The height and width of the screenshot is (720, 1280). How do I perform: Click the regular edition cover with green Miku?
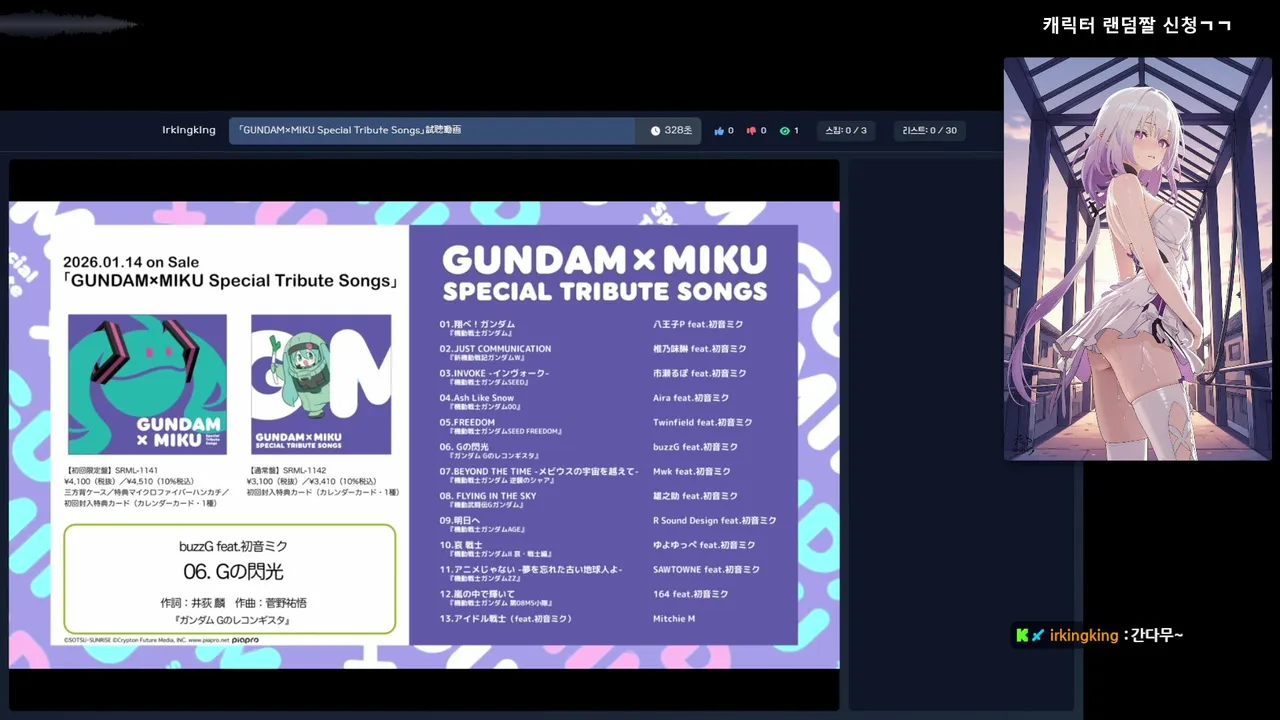[x=321, y=385]
